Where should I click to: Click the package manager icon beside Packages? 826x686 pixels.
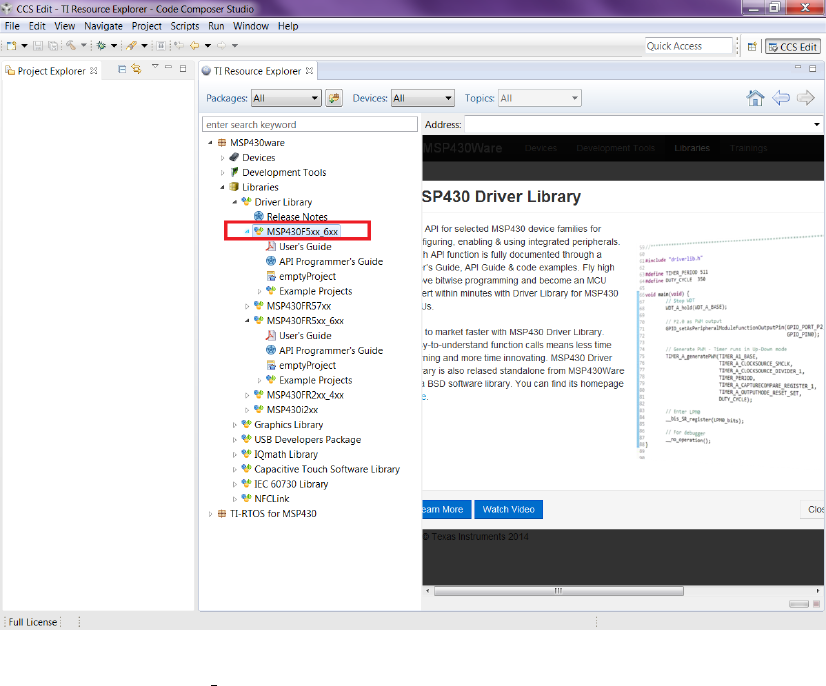[334, 98]
